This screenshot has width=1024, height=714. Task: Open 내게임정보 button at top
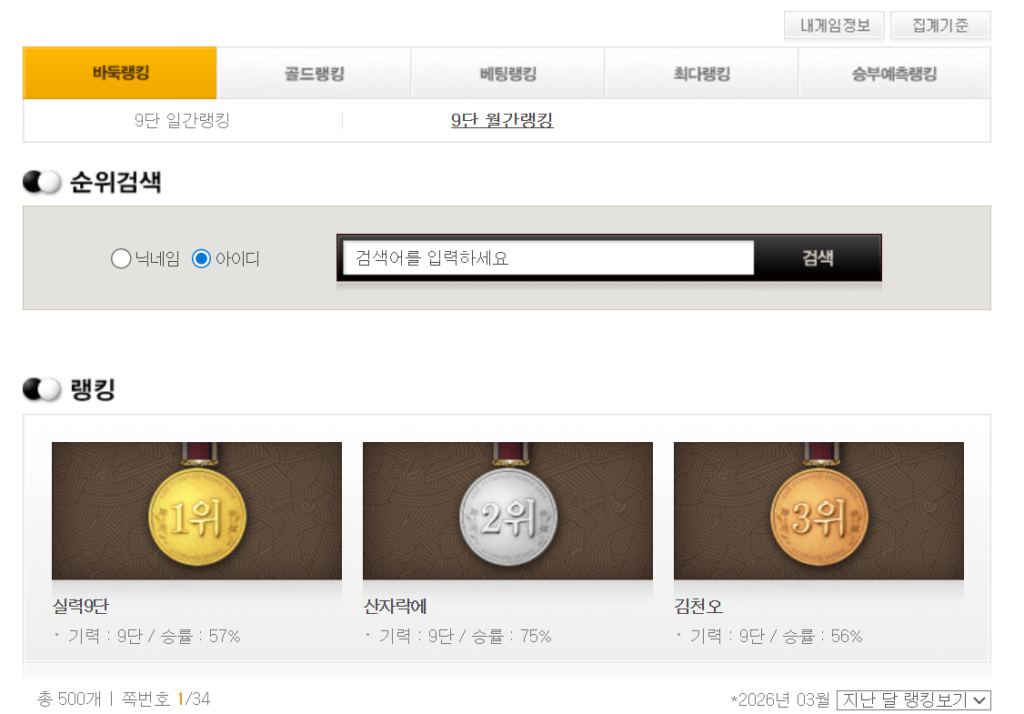834,26
